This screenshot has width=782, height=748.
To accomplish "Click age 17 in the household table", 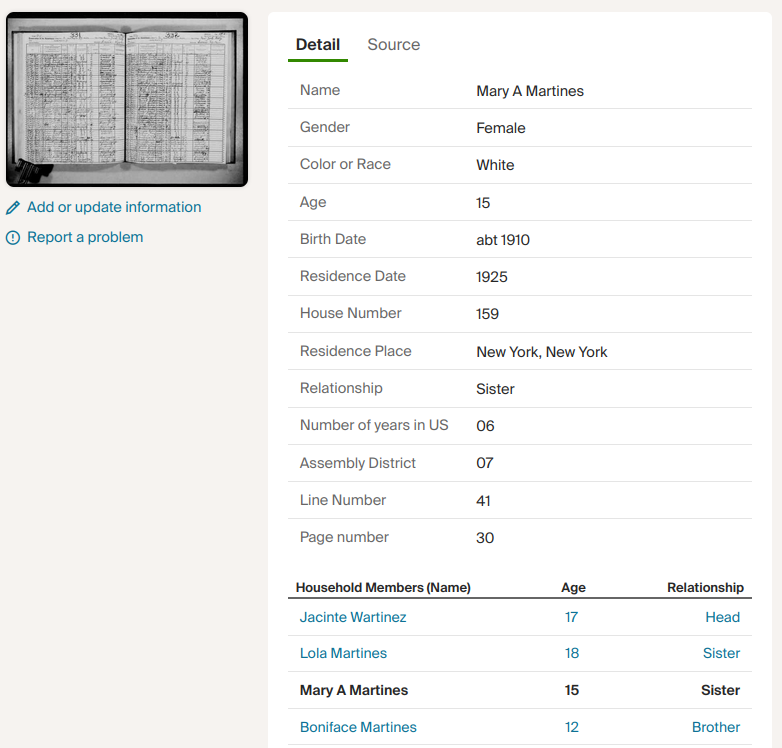I will 571,617.
